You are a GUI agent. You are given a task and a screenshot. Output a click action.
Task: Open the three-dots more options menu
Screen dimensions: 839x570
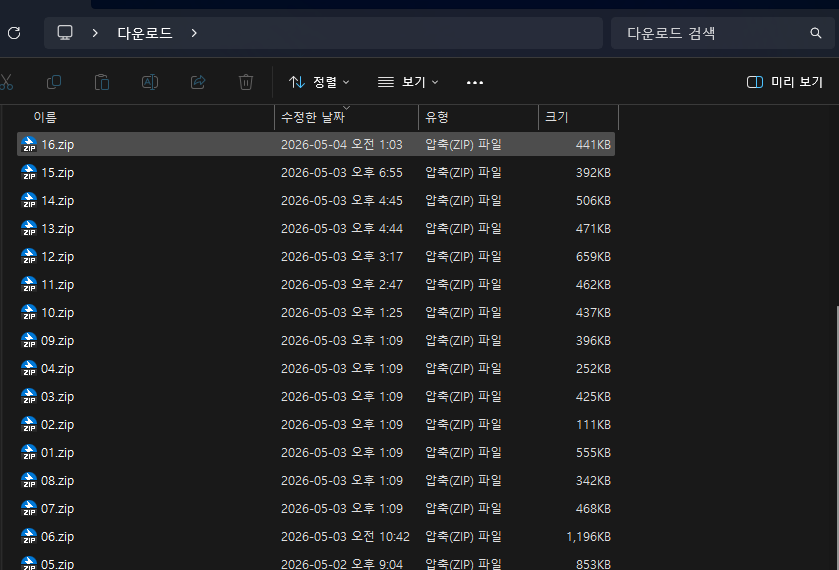coord(475,82)
